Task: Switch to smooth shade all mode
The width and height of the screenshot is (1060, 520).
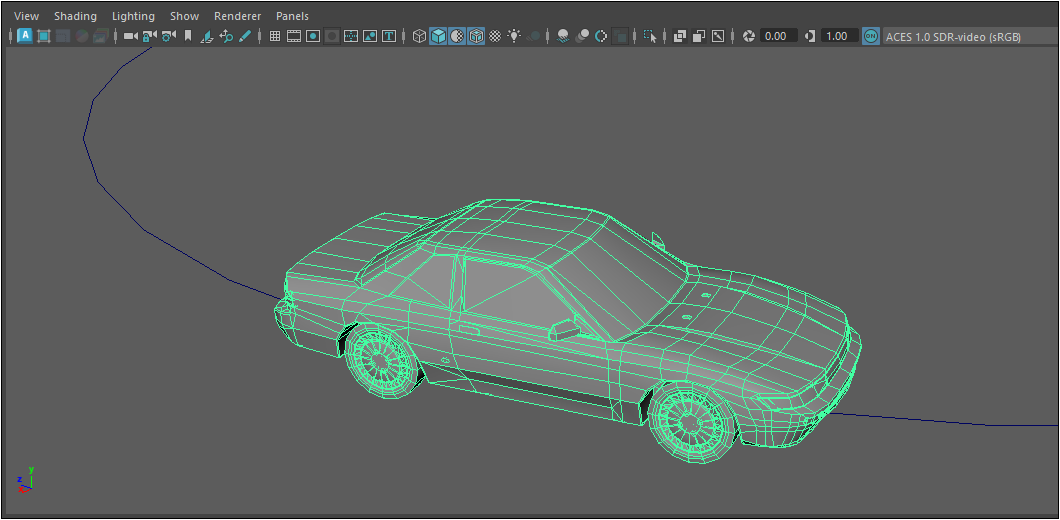Action: (x=438, y=36)
